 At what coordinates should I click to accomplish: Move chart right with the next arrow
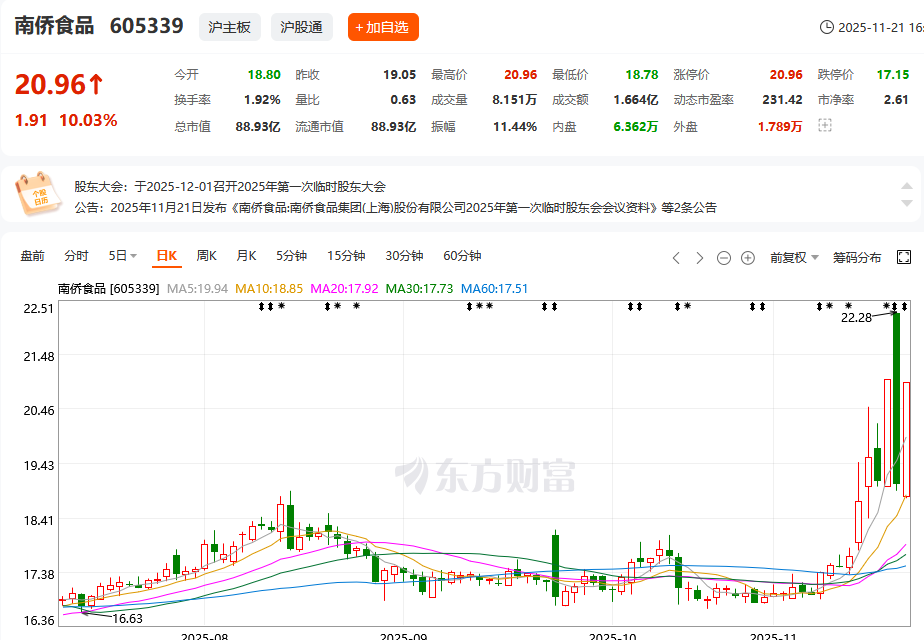tap(699, 258)
